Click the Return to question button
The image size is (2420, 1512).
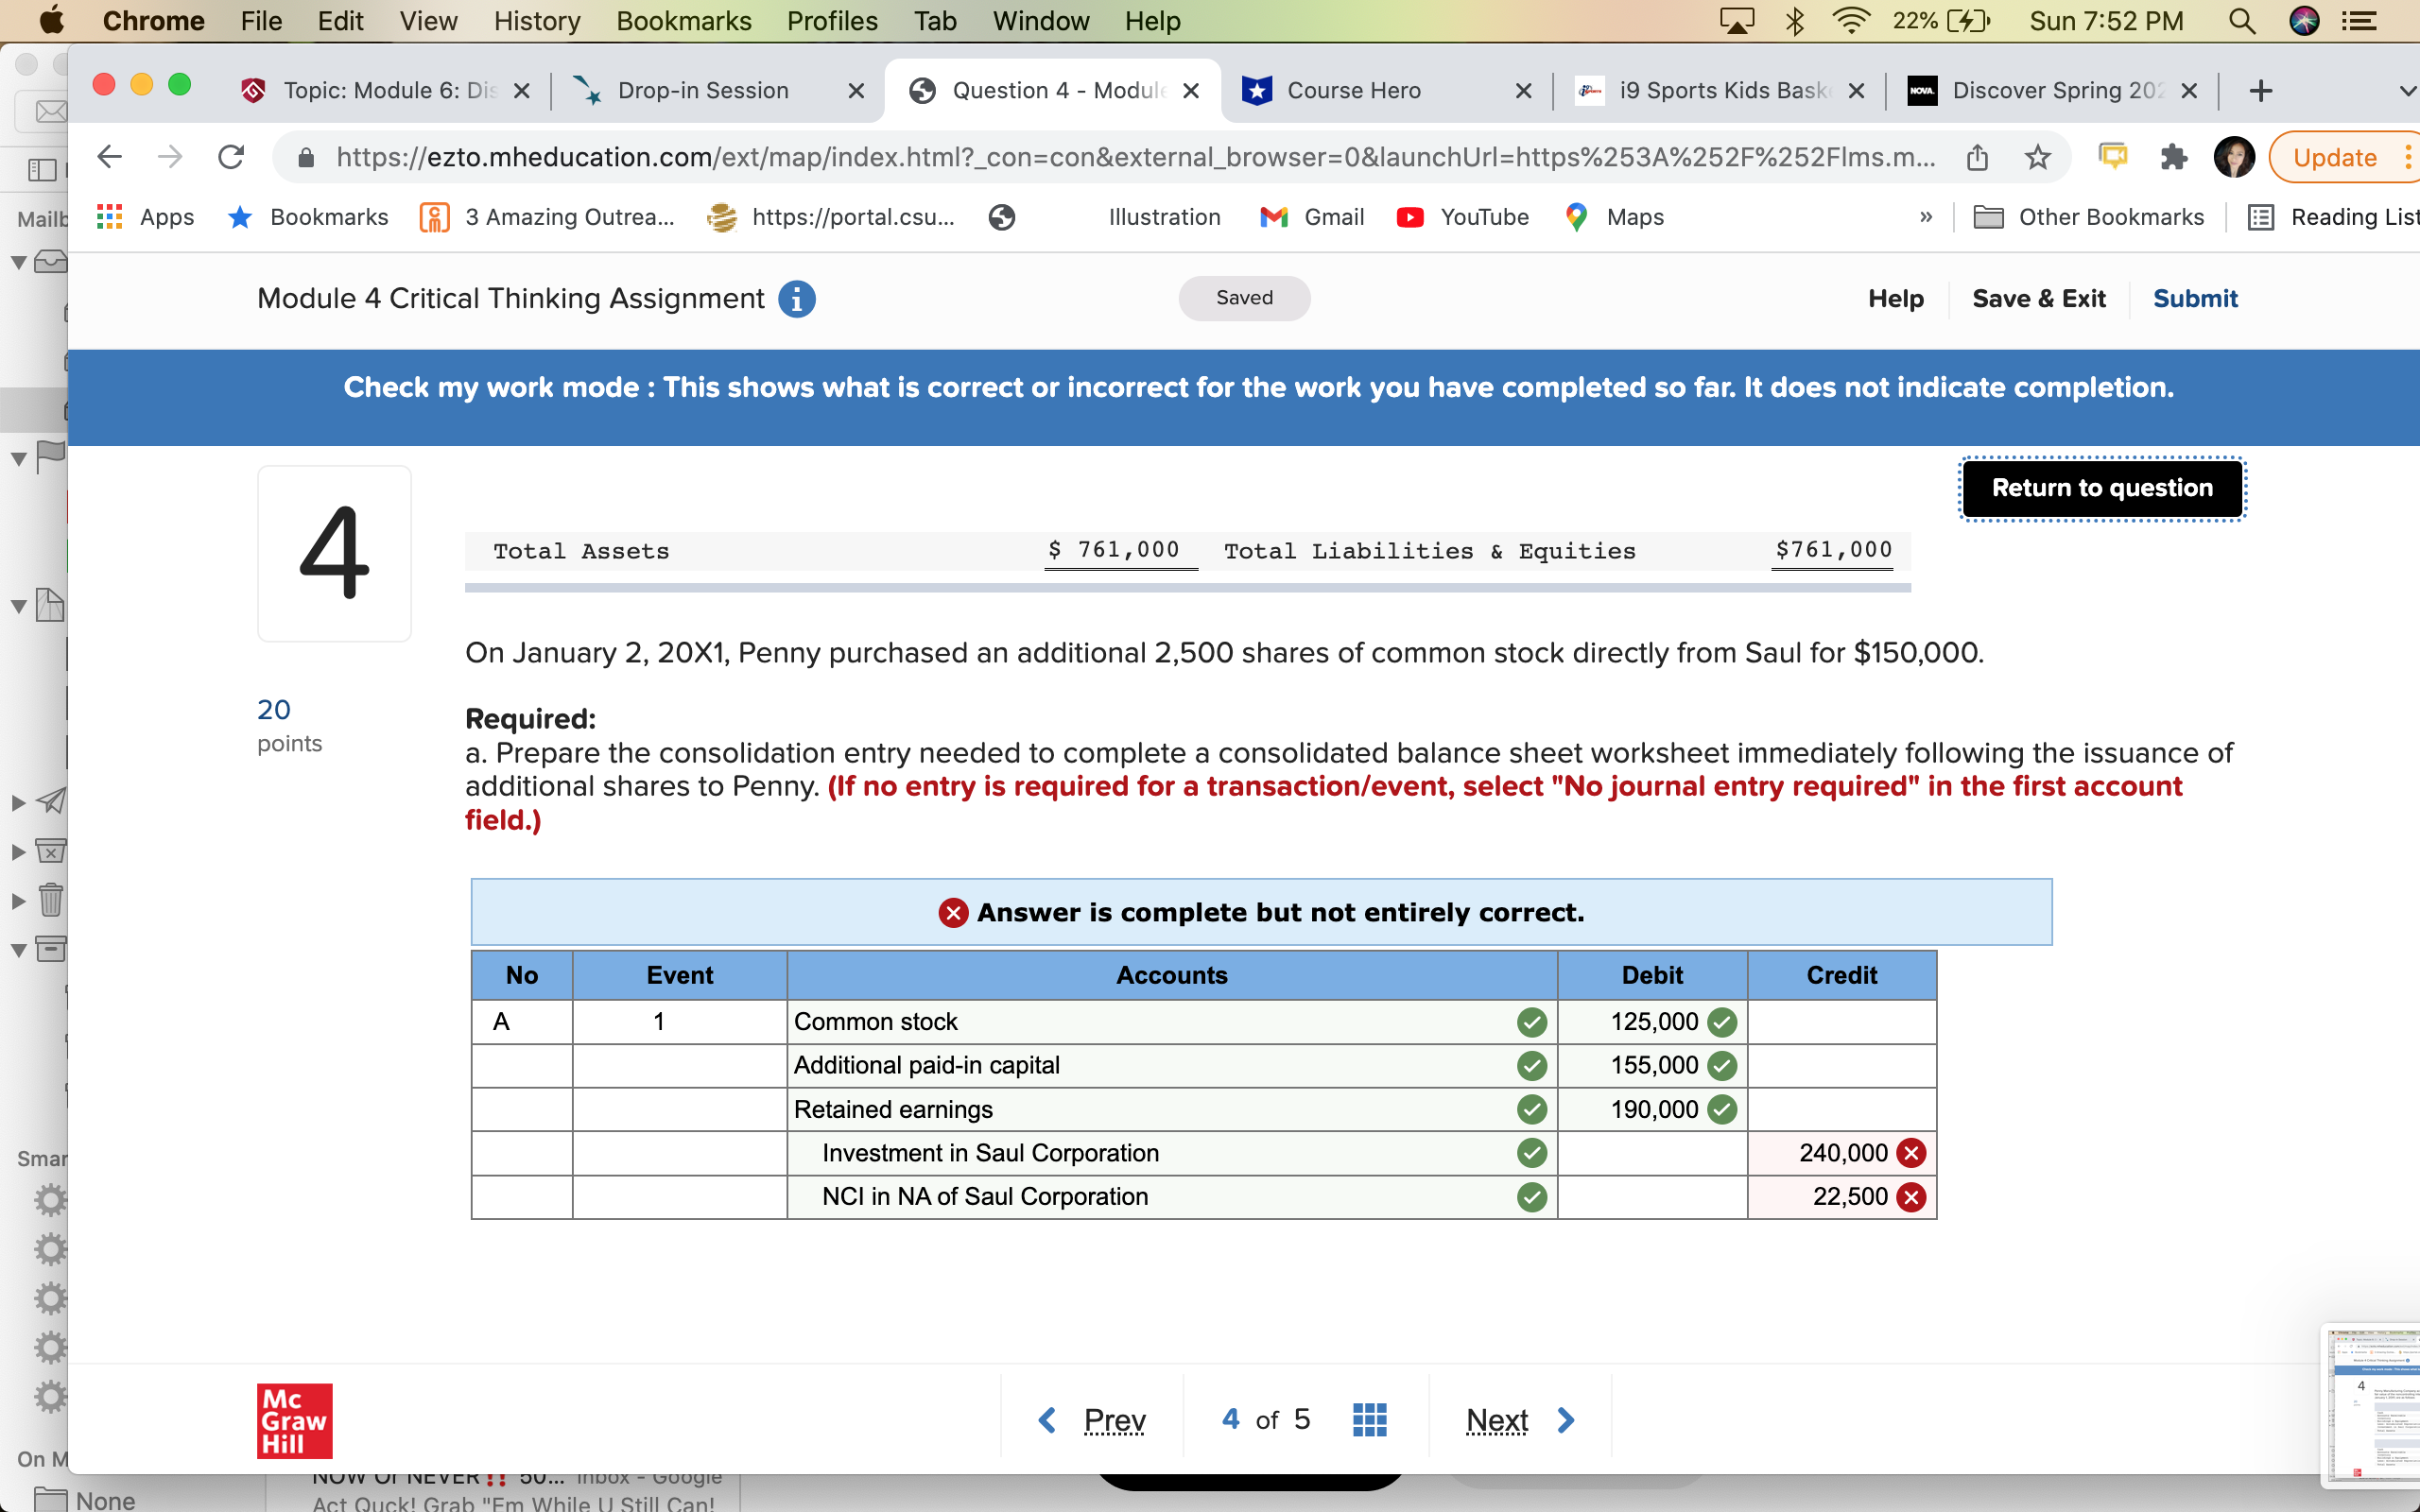[2102, 488]
